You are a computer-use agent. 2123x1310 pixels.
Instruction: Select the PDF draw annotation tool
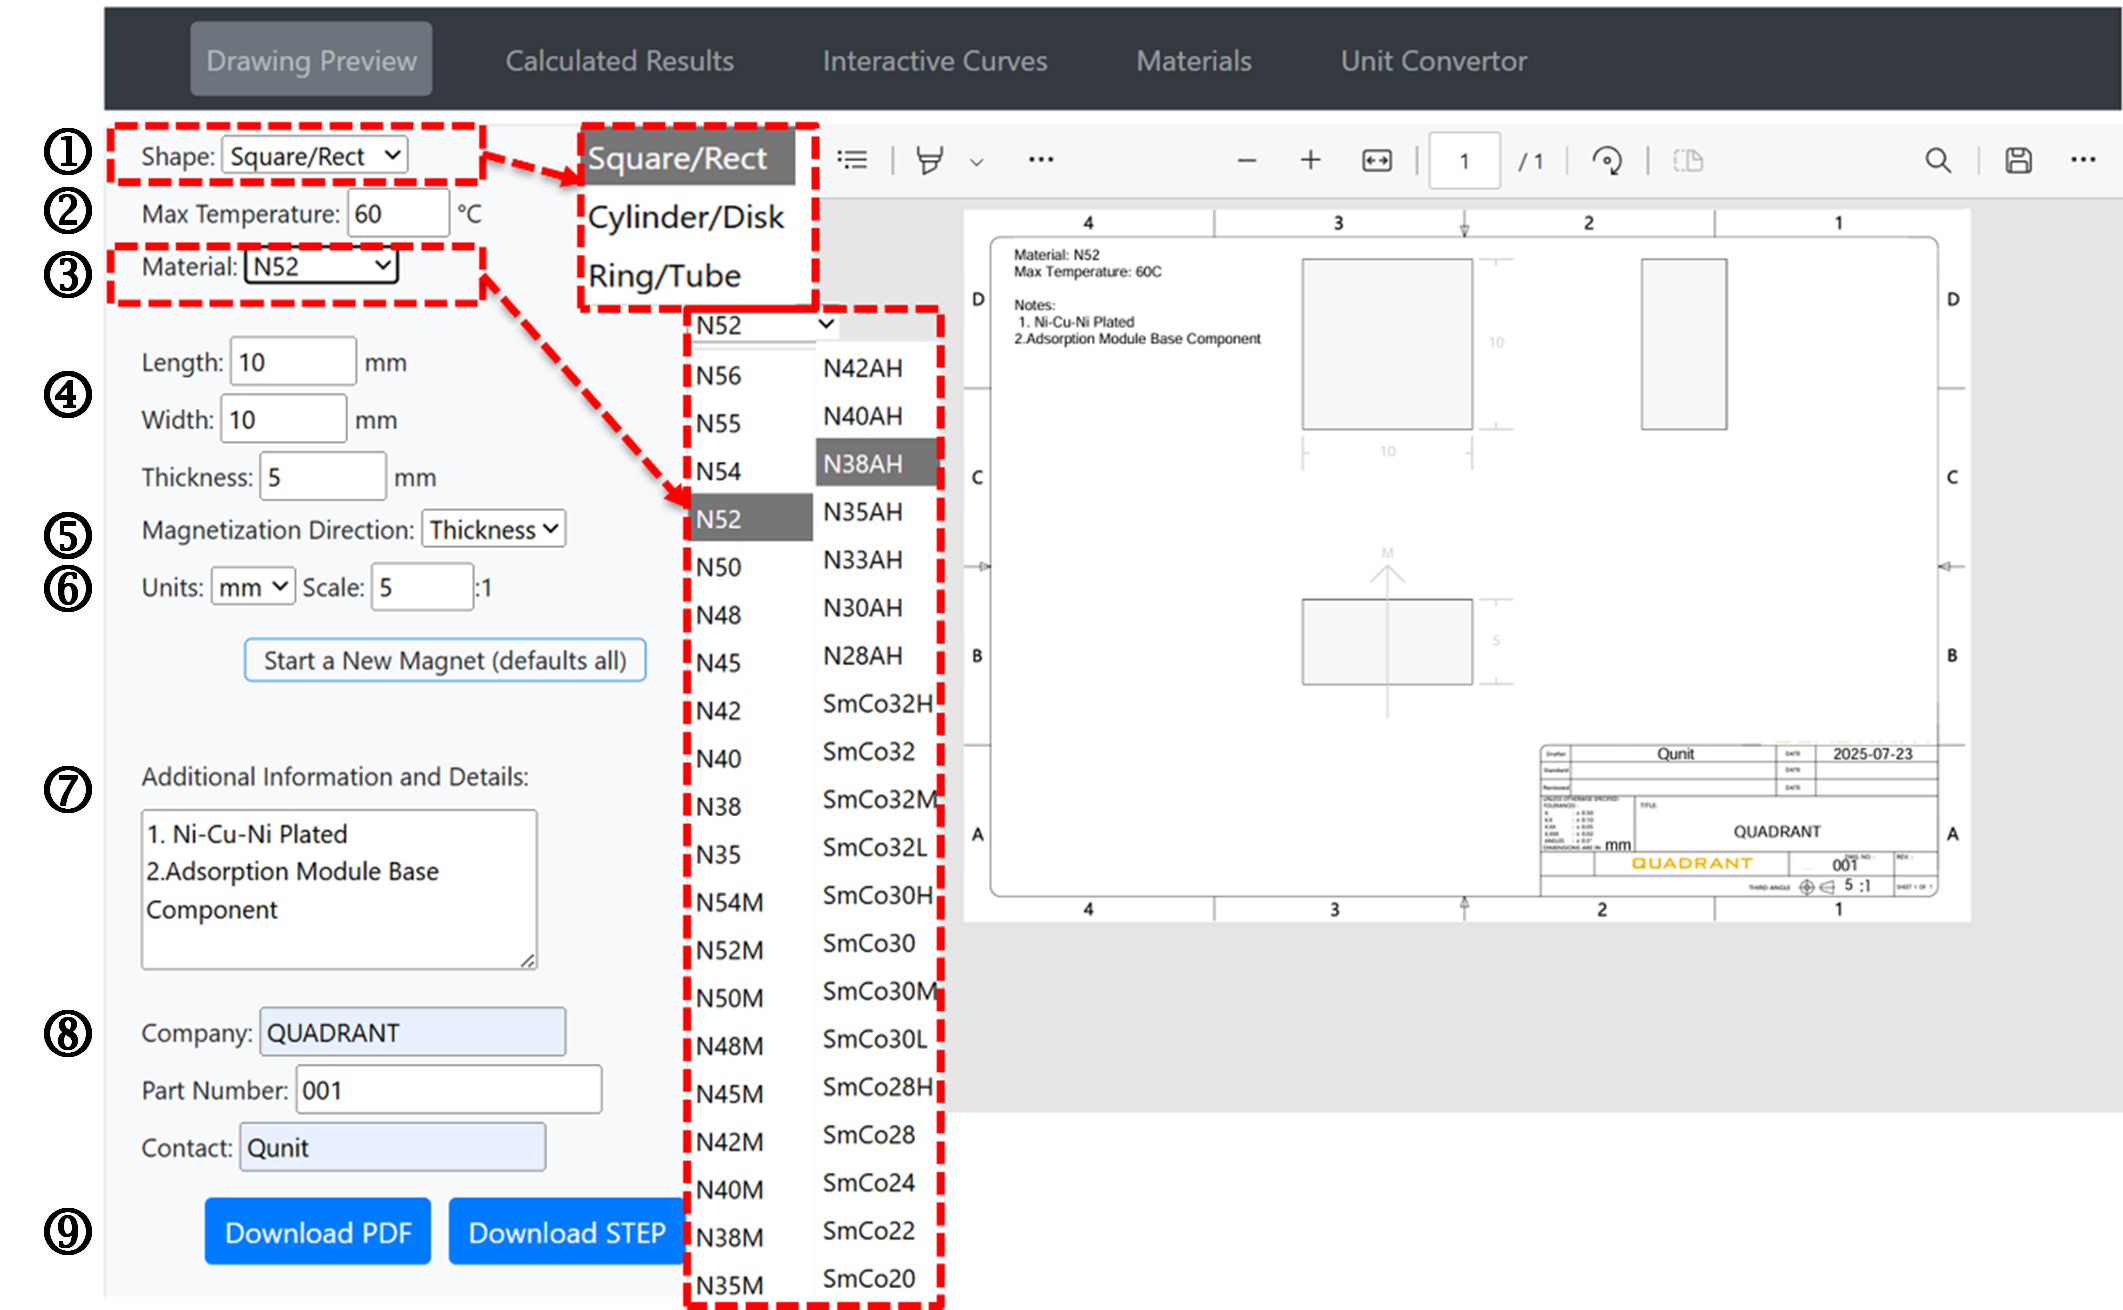click(x=930, y=160)
